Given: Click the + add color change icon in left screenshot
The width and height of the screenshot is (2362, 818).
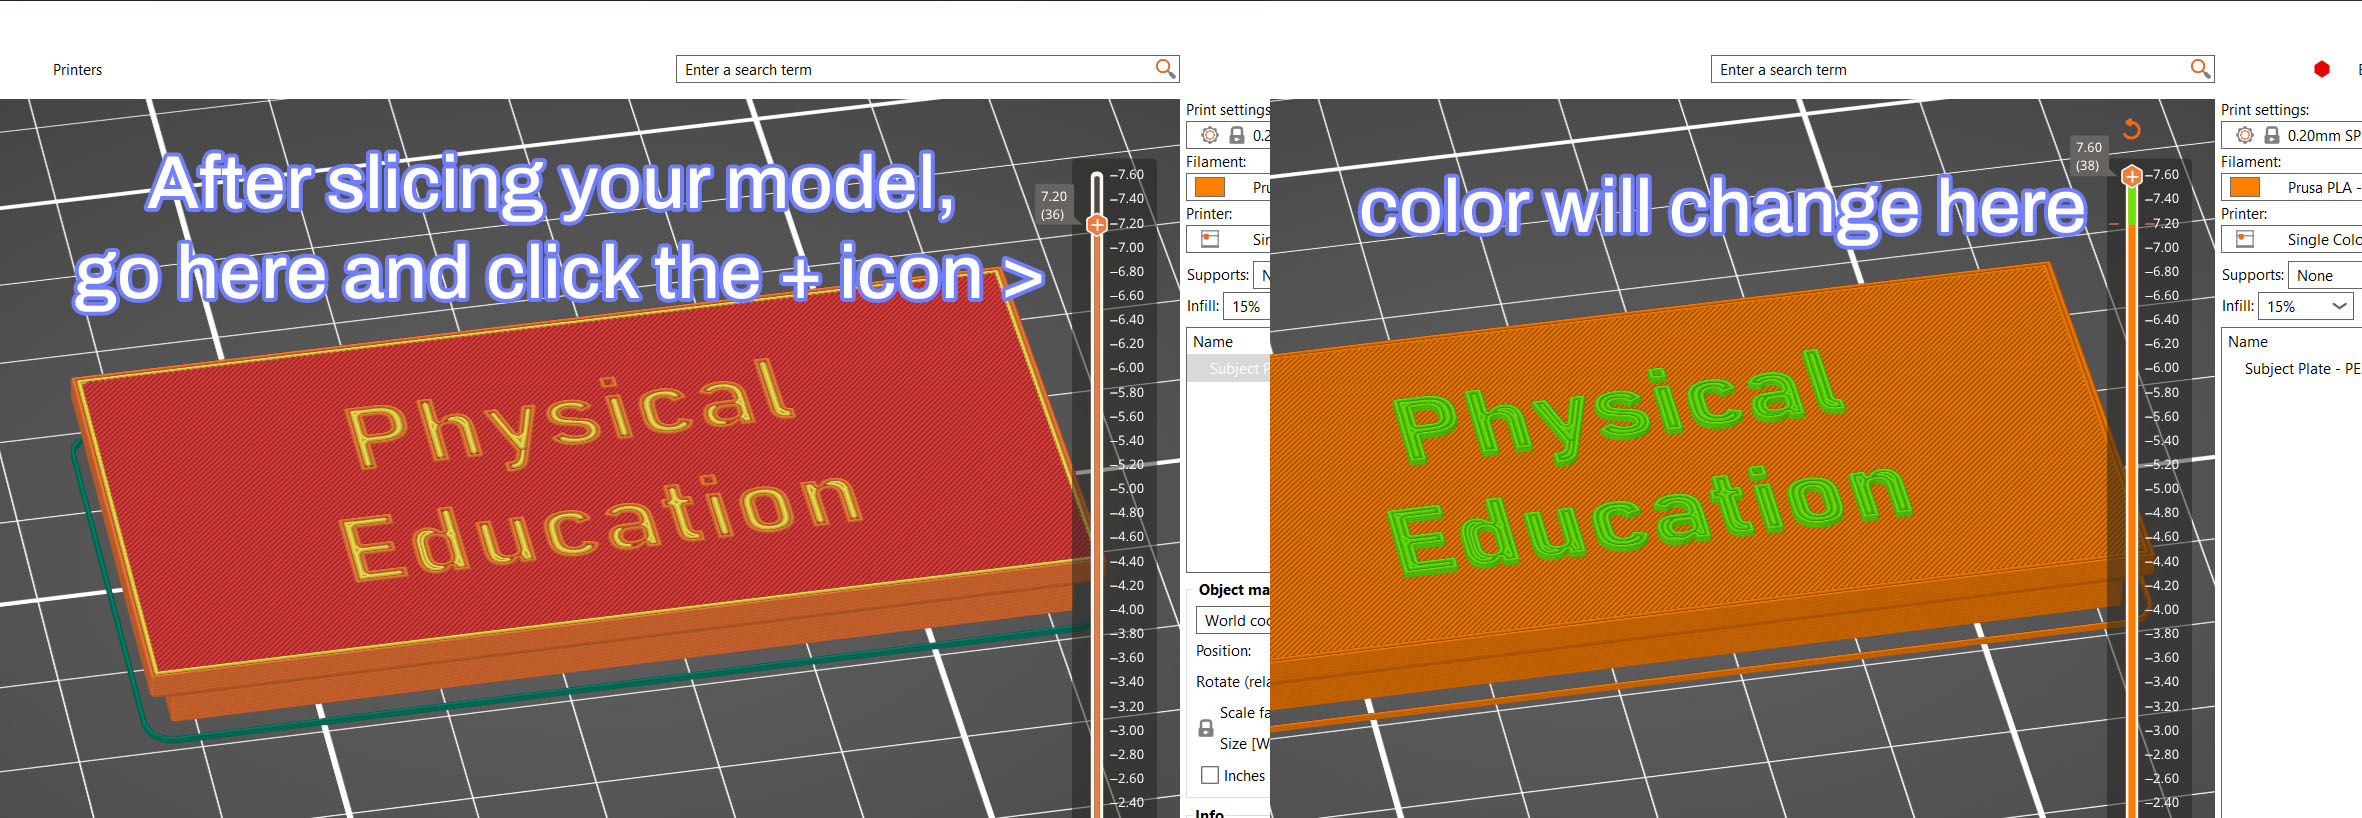Looking at the screenshot, I should point(1097,224).
